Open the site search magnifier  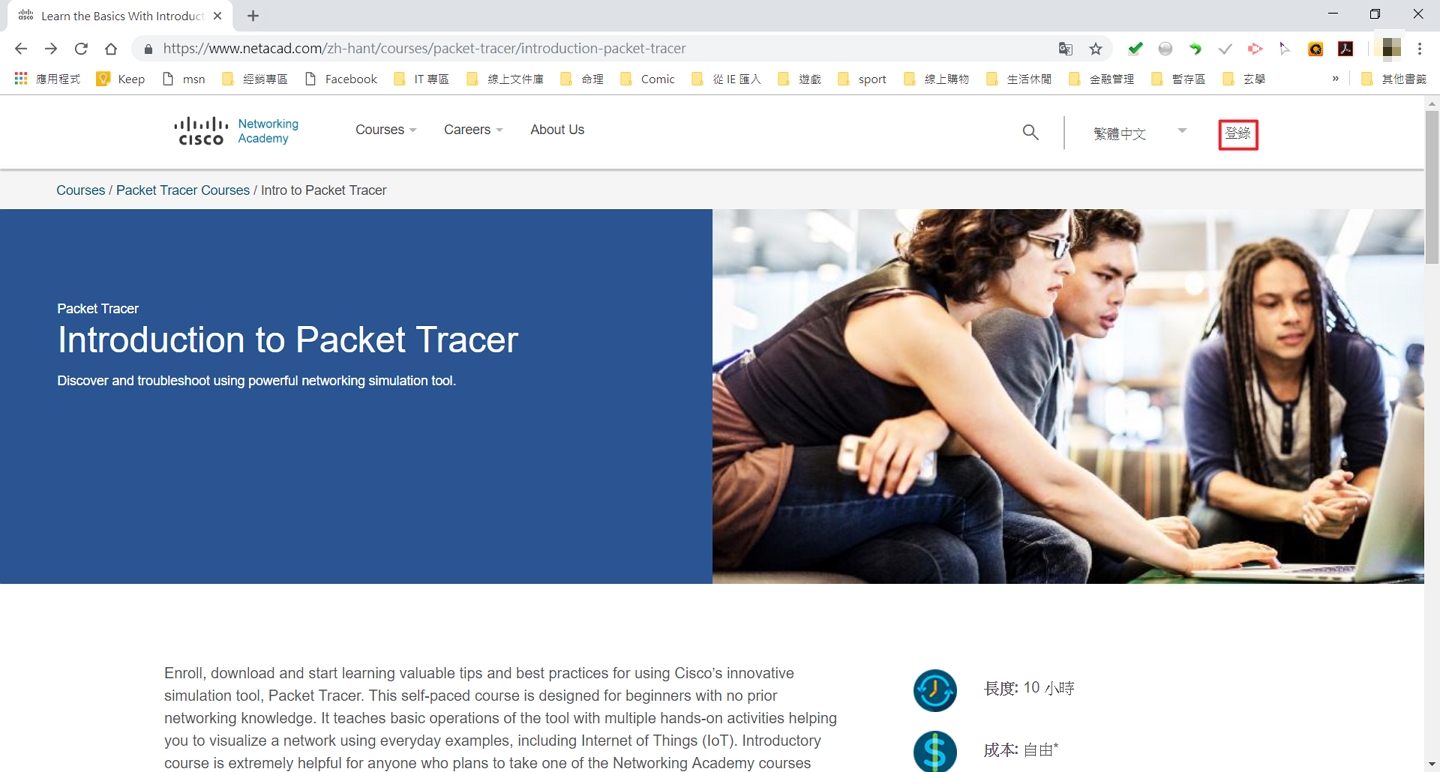point(1030,132)
